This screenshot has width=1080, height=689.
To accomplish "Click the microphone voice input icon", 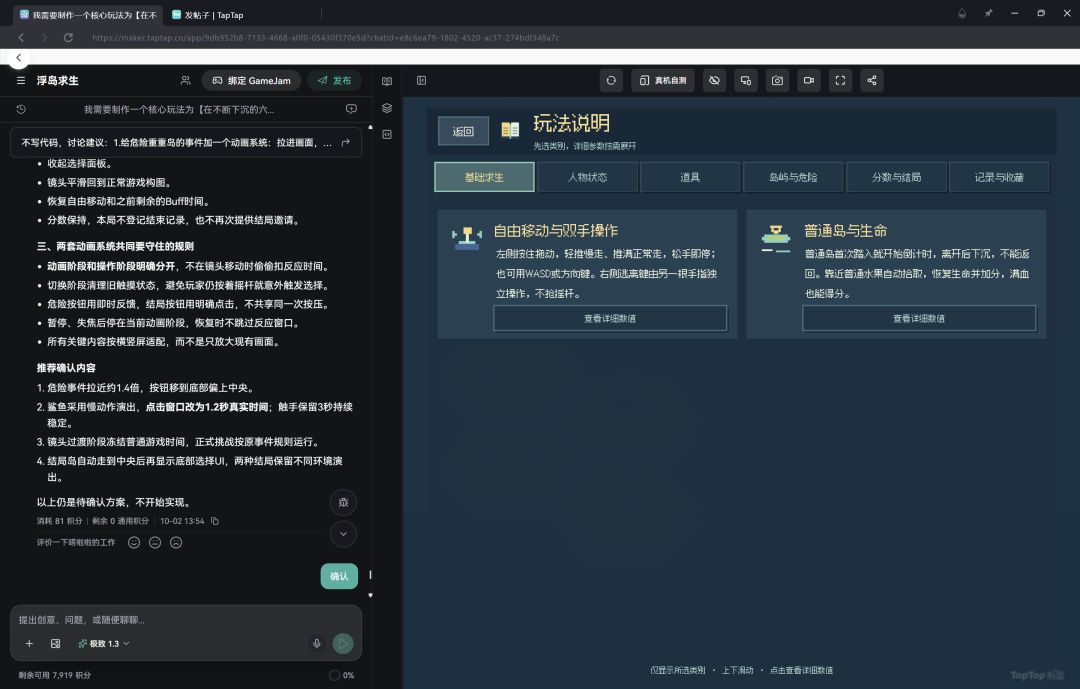I will click(x=317, y=644).
